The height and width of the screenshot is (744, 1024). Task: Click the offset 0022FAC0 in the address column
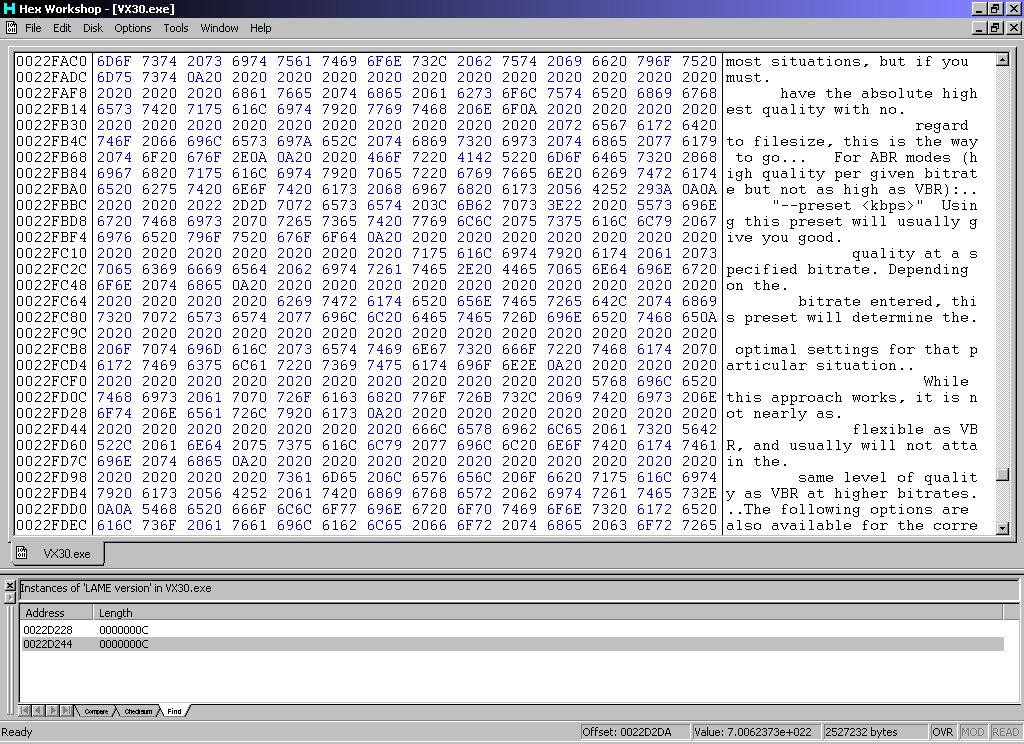(x=52, y=61)
